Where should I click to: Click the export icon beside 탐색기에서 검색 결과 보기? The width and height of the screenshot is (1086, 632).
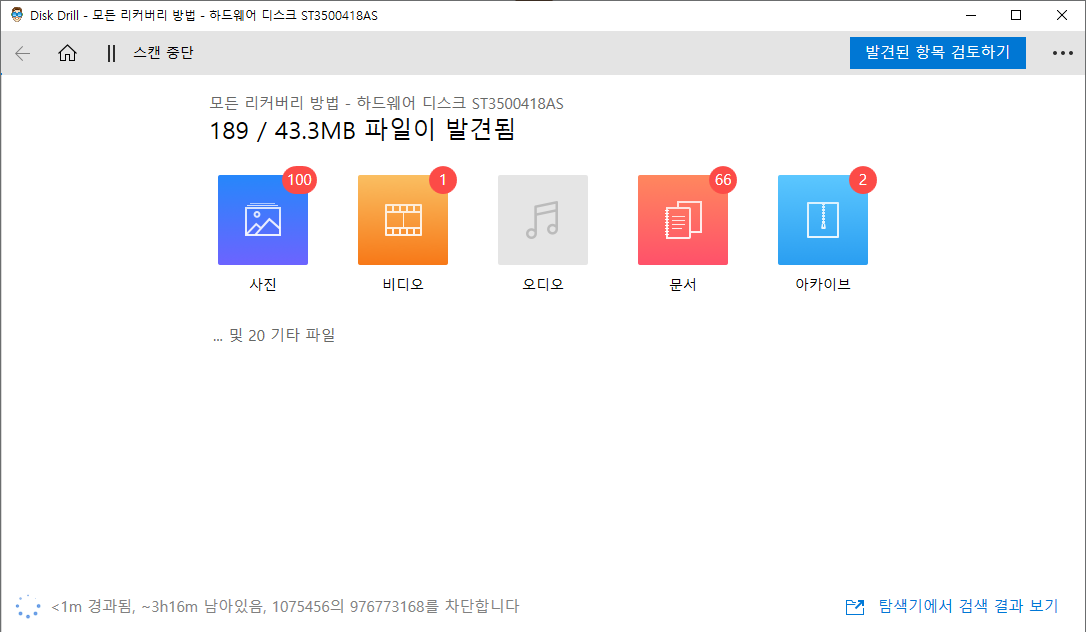tap(855, 606)
